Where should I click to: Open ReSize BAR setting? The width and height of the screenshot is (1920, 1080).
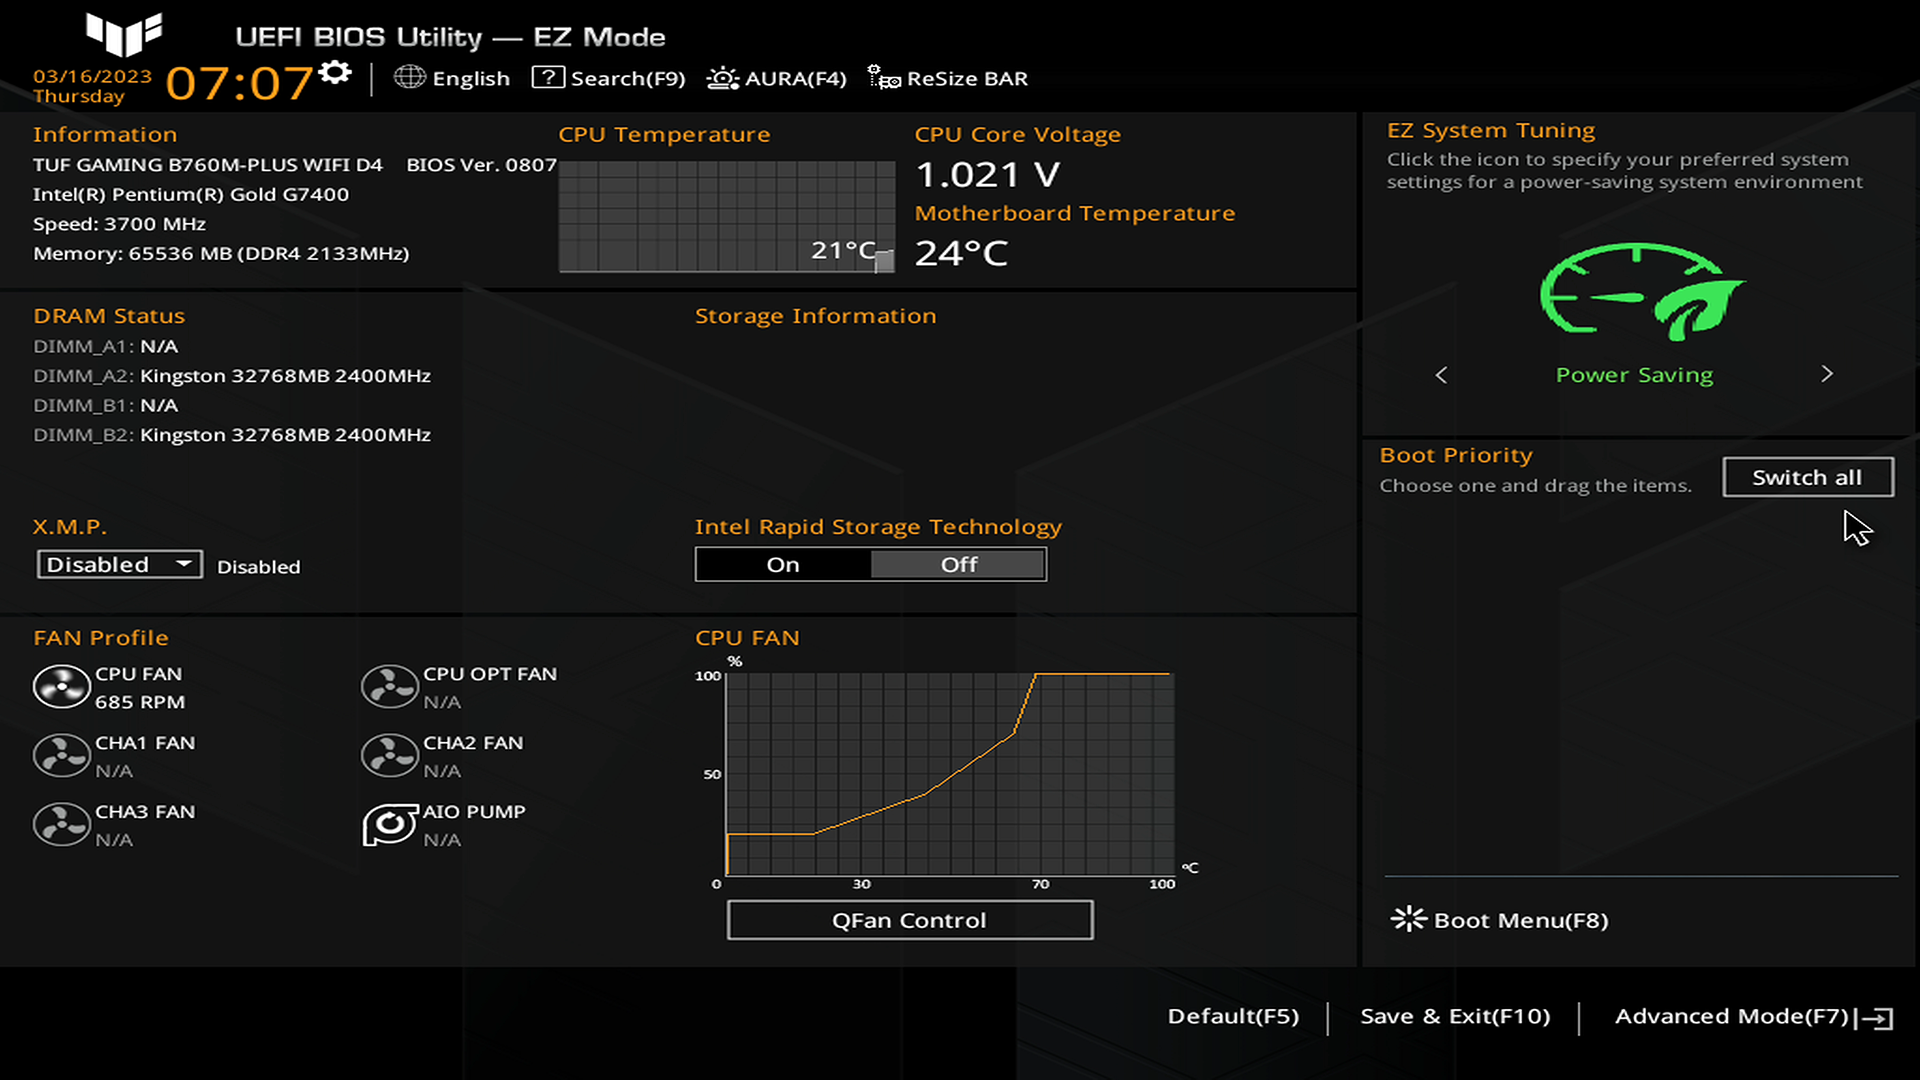(947, 78)
